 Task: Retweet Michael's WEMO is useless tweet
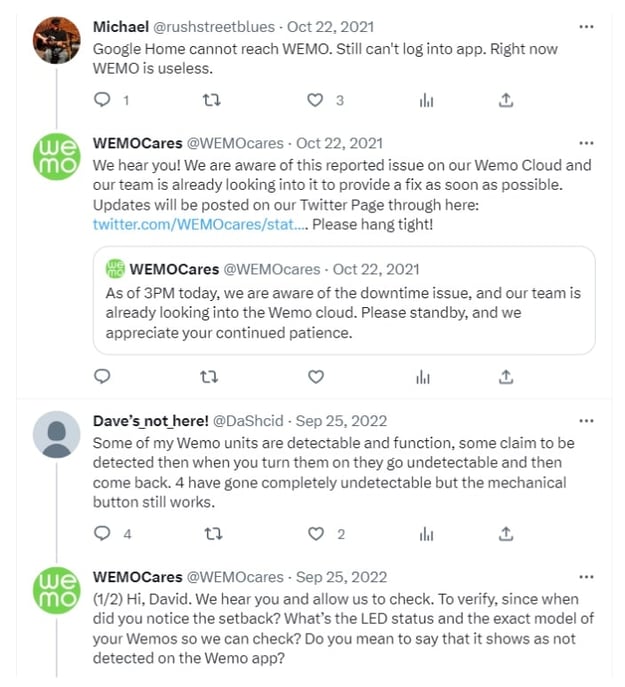click(x=211, y=100)
